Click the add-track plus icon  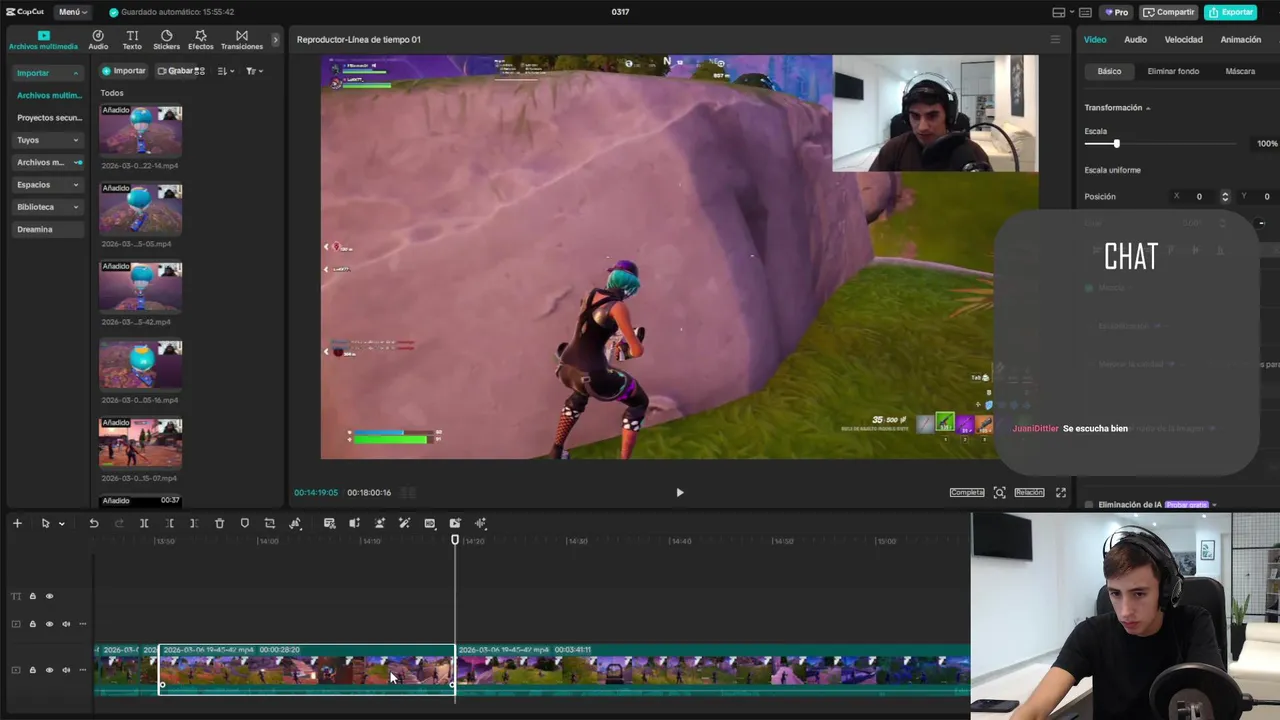[17, 523]
